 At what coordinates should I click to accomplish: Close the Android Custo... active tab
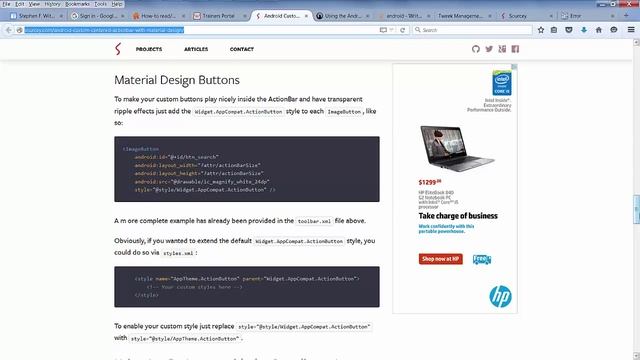306,16
